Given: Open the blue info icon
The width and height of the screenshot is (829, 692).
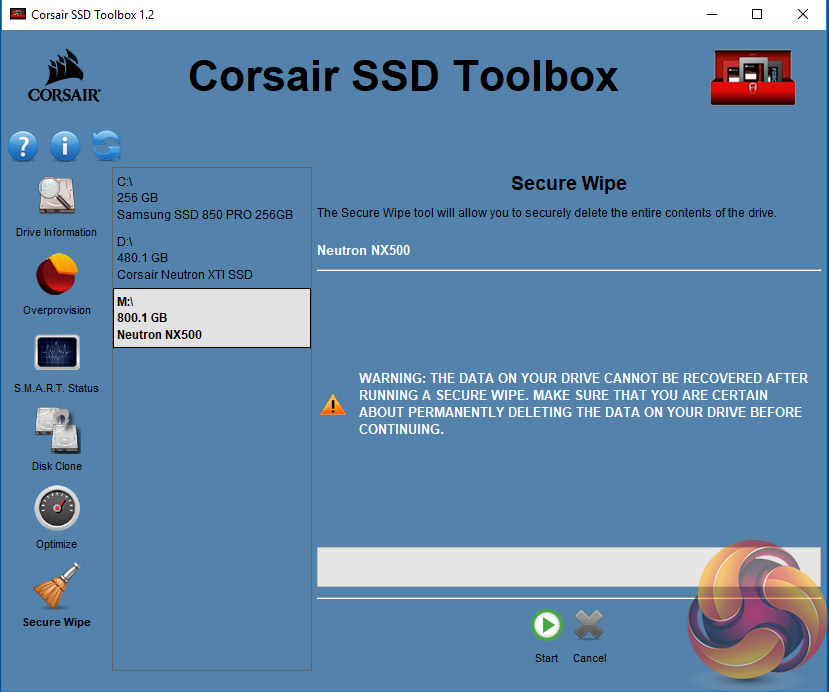Looking at the screenshot, I should pos(65,146).
